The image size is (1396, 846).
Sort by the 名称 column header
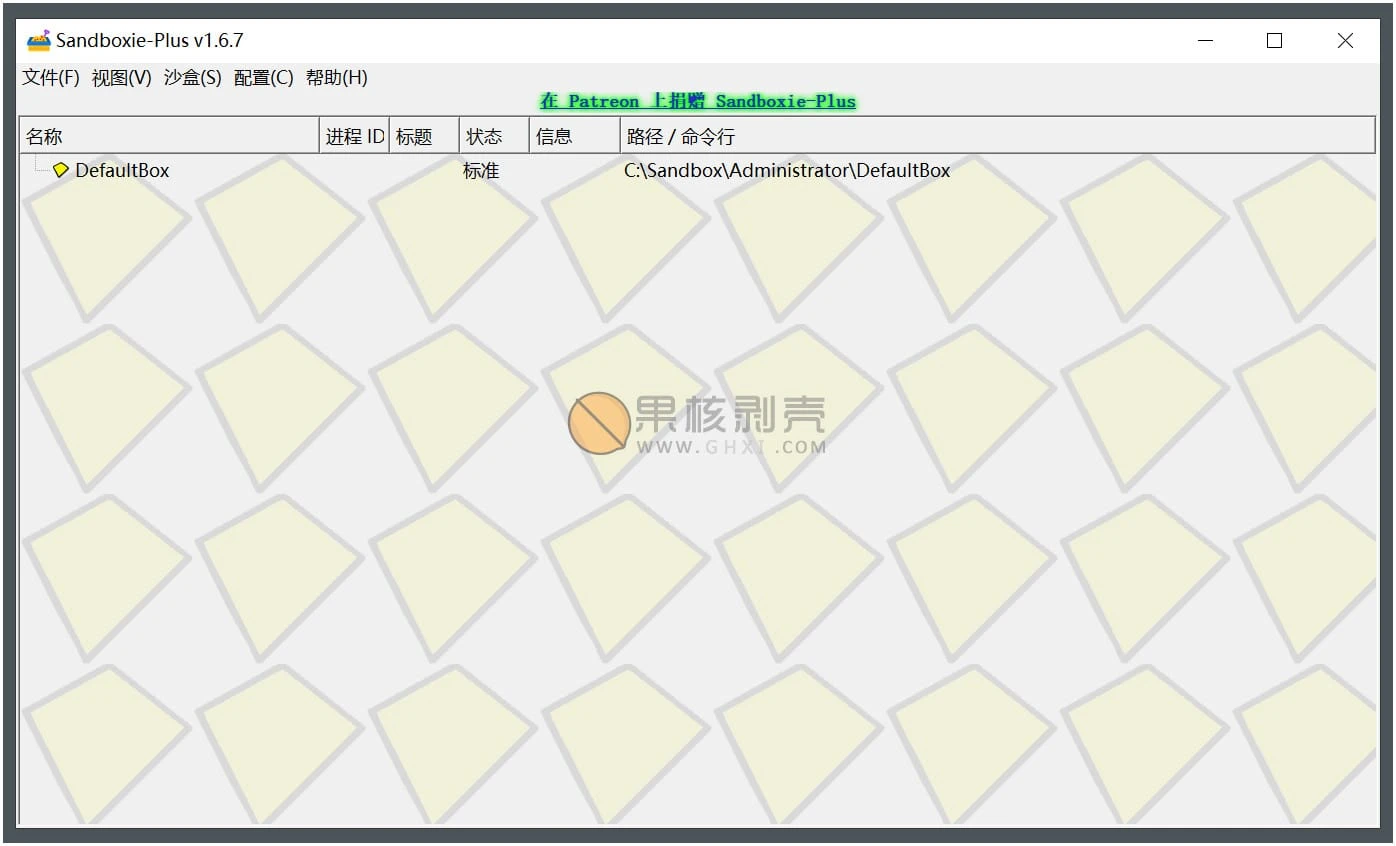coord(169,136)
